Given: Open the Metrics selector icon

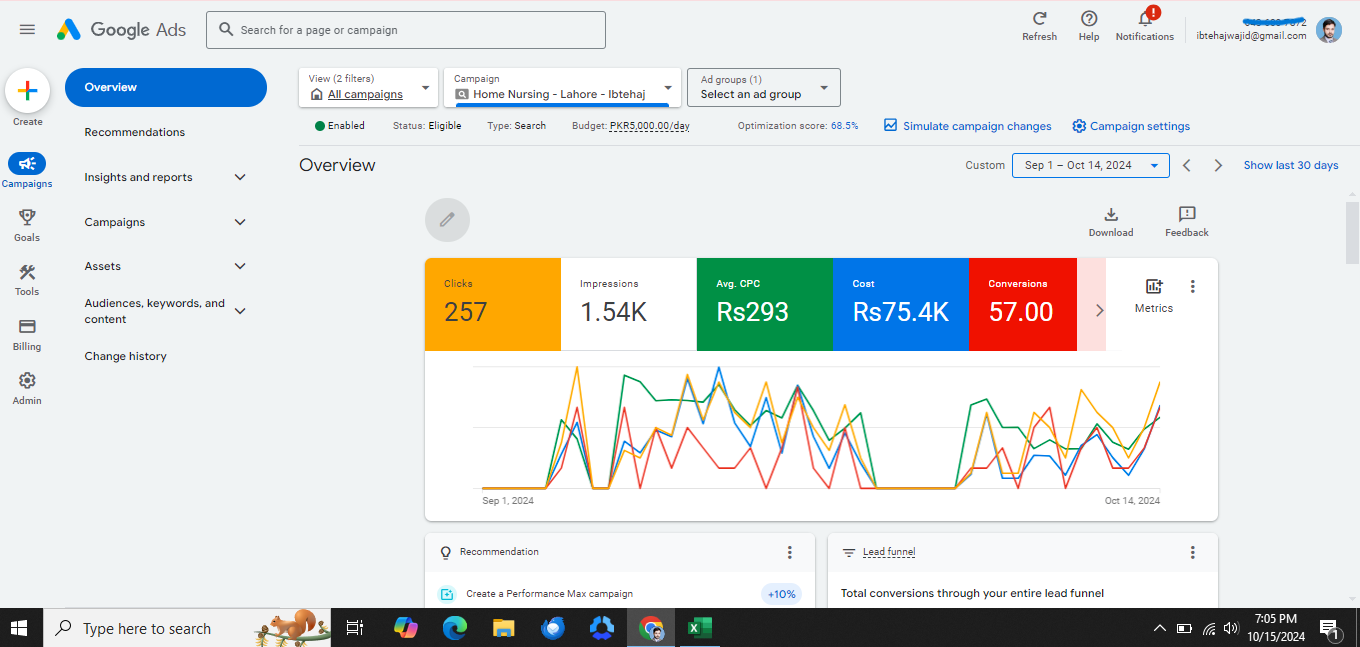Looking at the screenshot, I should (x=1153, y=287).
